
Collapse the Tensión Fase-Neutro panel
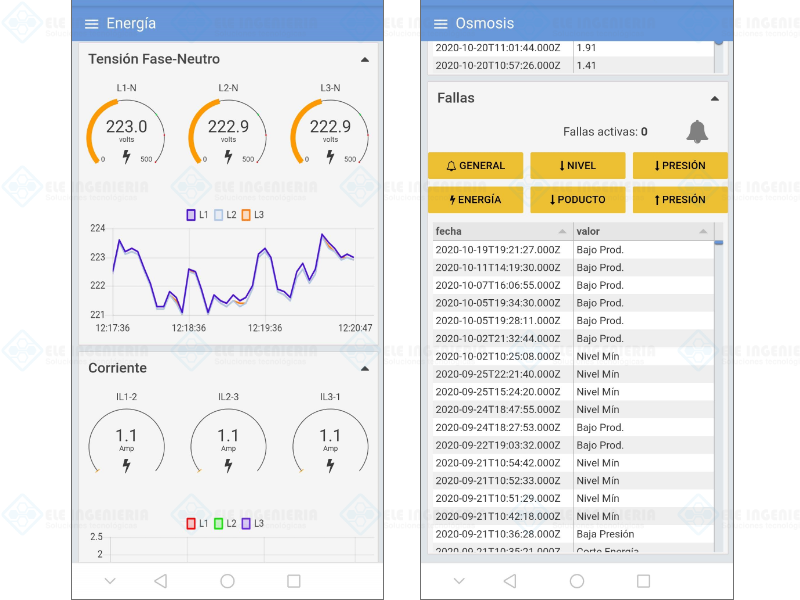tap(364, 60)
